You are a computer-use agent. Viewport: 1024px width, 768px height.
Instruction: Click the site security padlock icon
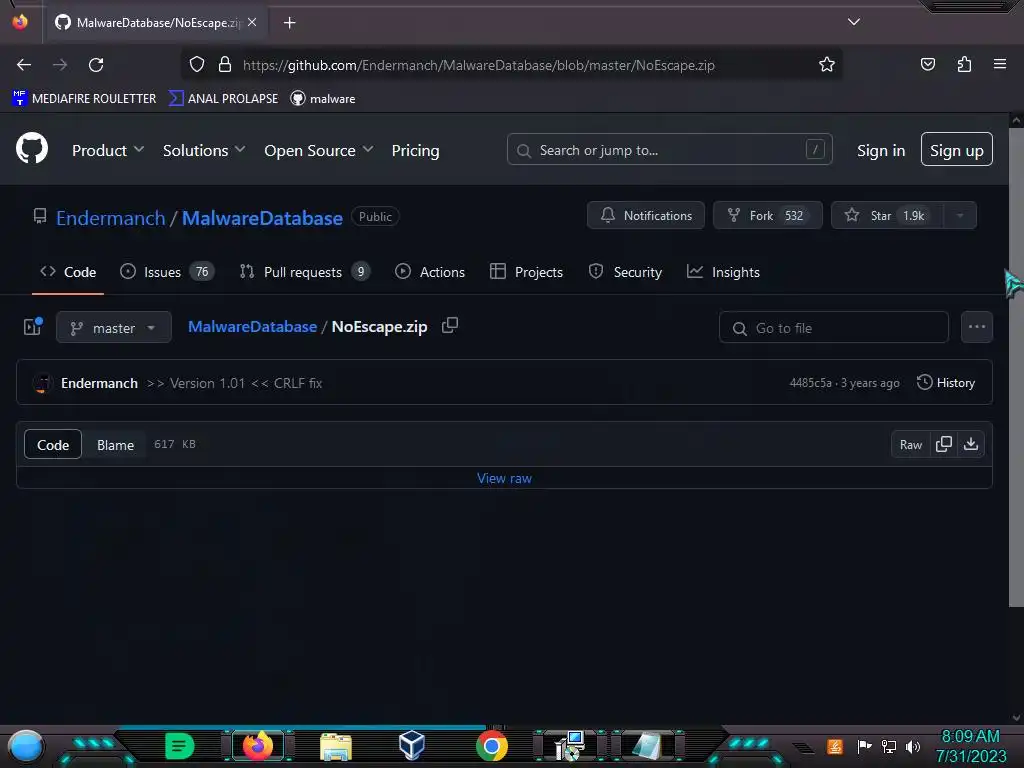[225, 65]
